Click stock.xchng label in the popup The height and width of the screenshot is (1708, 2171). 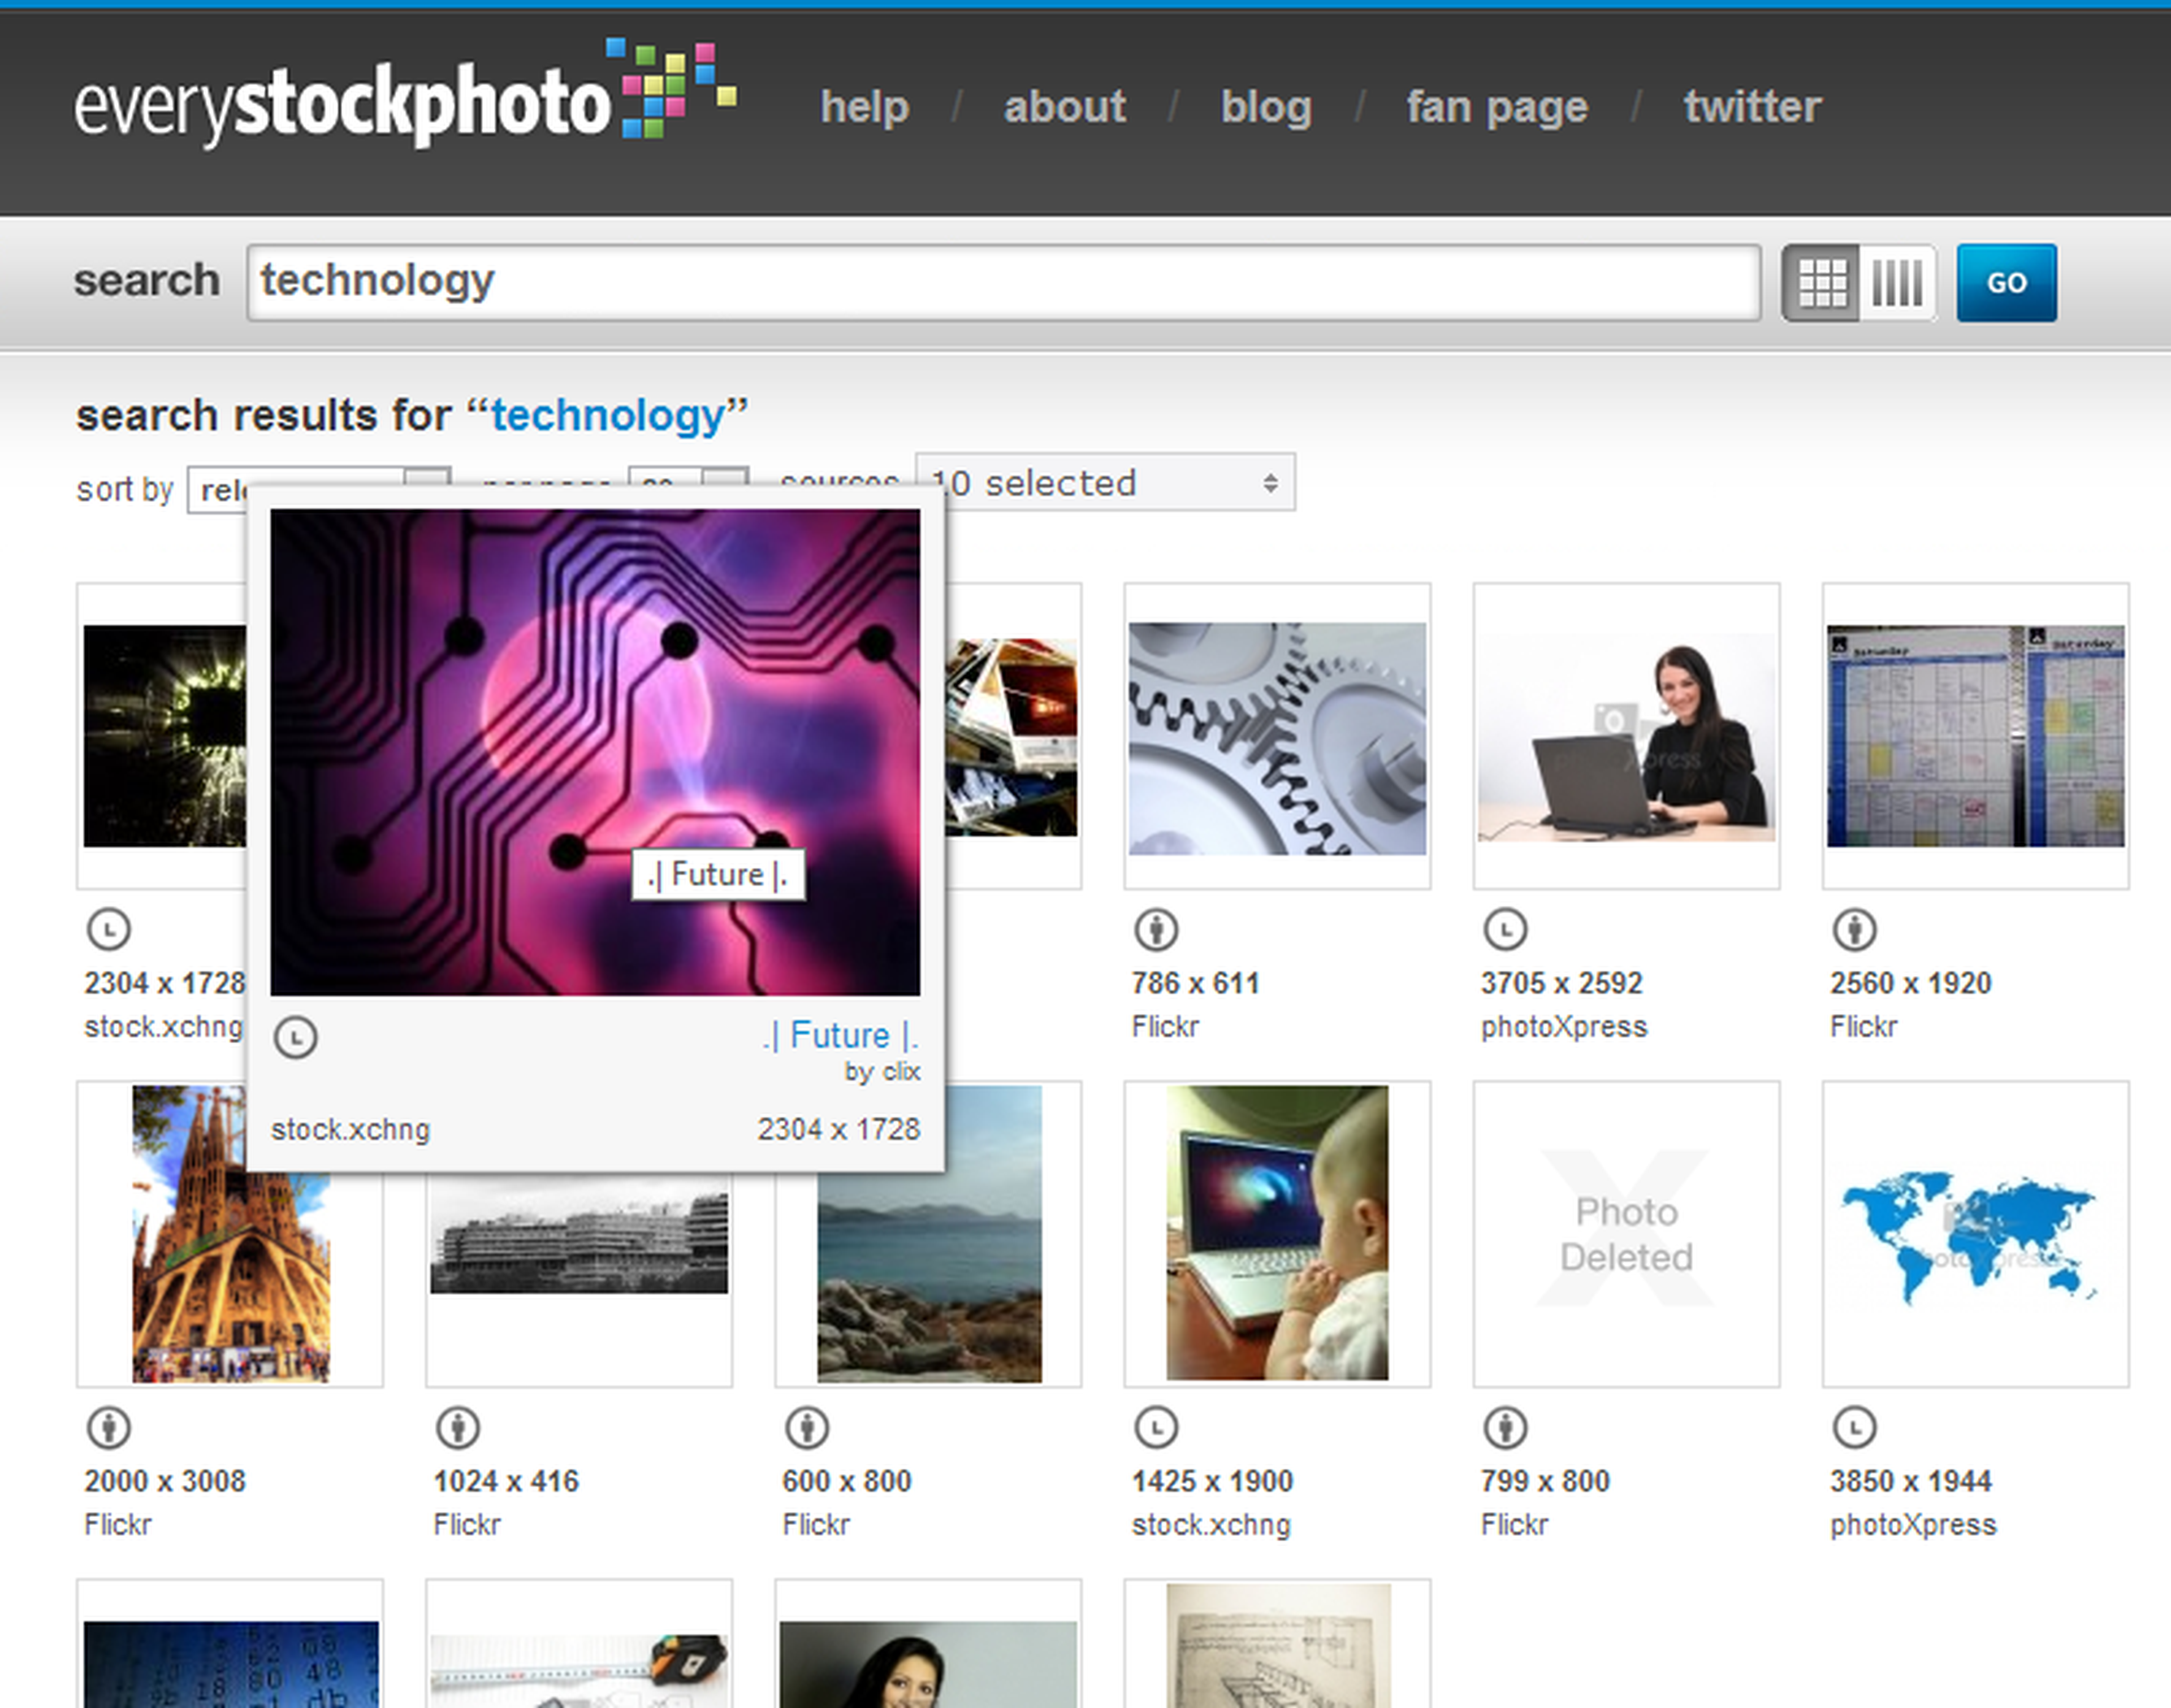(x=350, y=1130)
